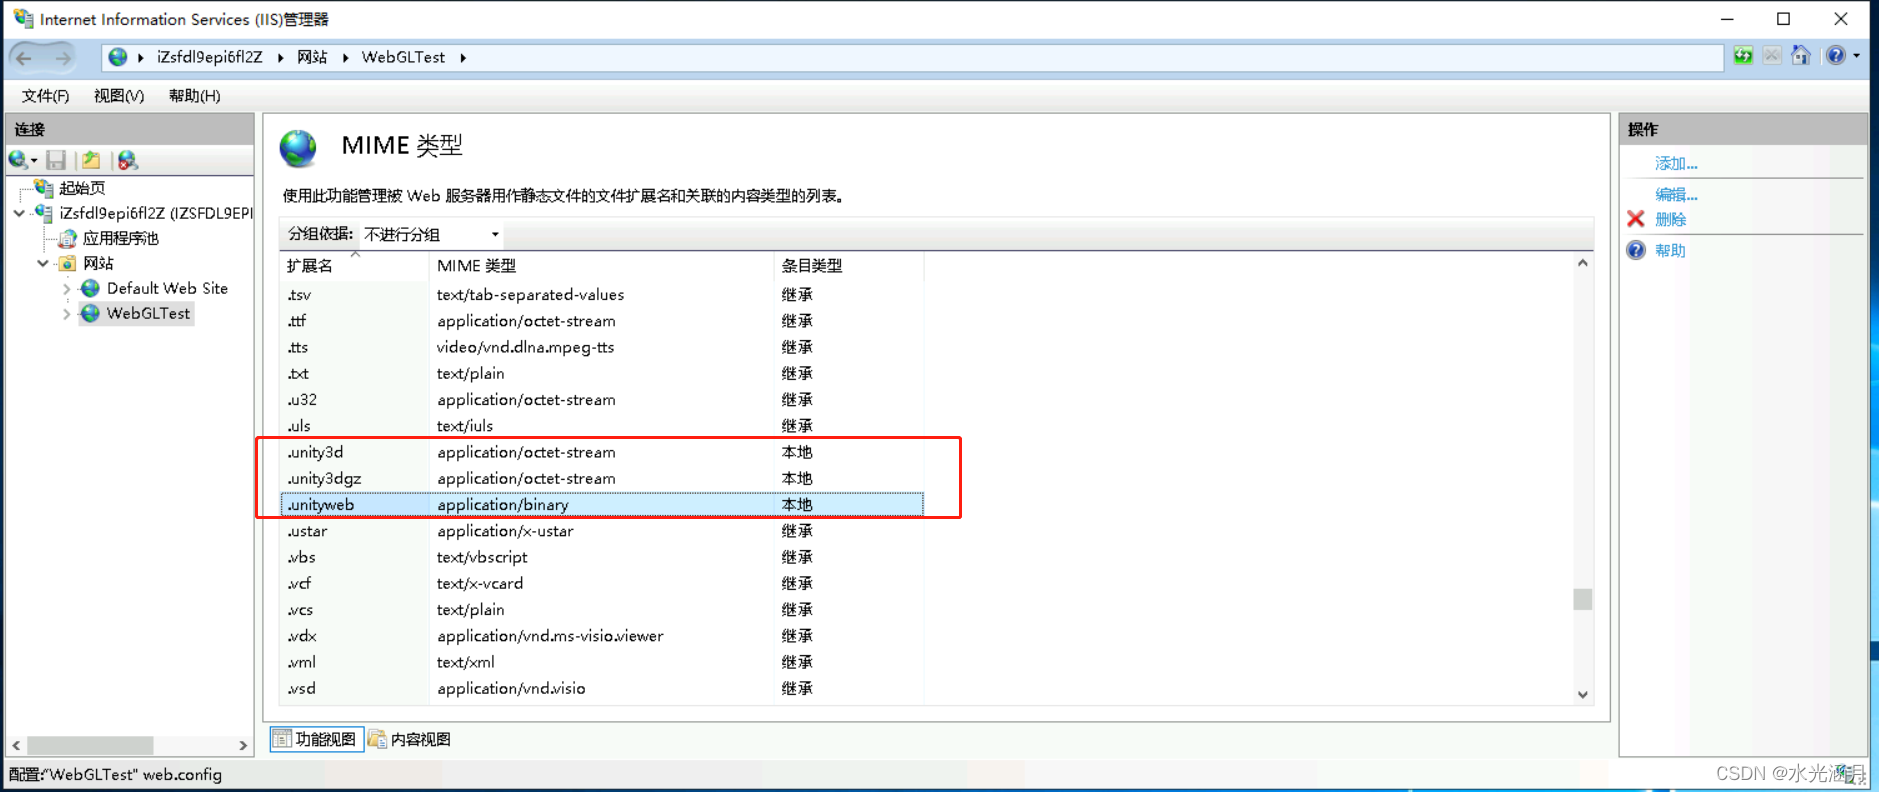Click the Home icon in address bar
Screen dimensions: 1879x792
[1801, 56]
